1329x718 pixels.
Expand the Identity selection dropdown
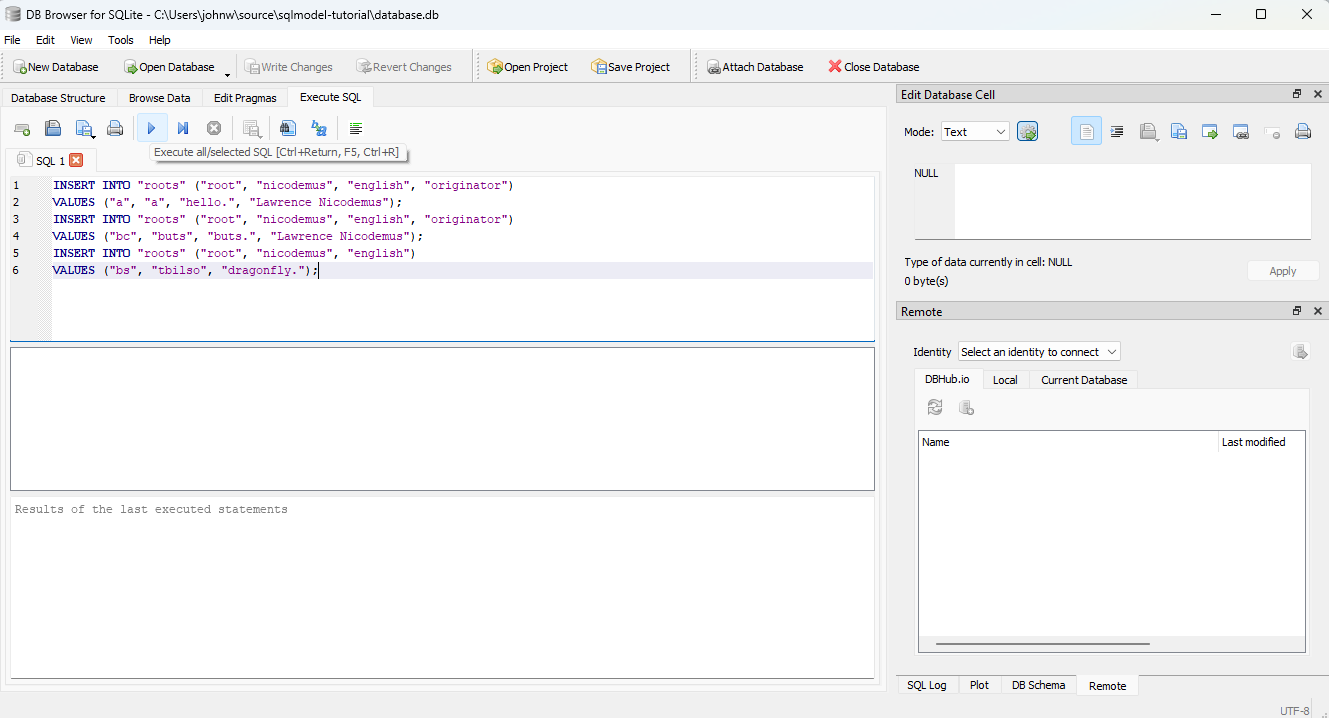tap(1039, 352)
